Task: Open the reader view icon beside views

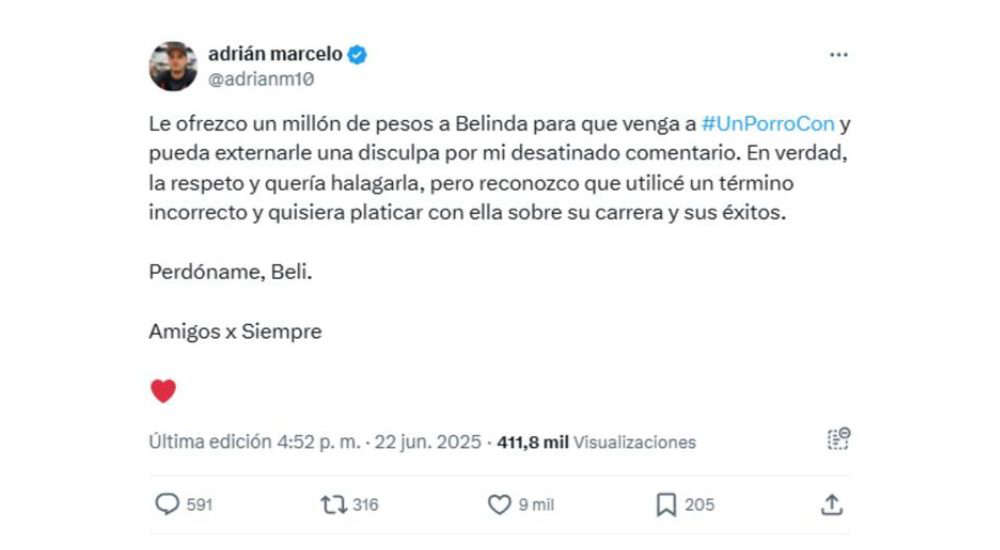Action: pyautogui.click(x=839, y=438)
